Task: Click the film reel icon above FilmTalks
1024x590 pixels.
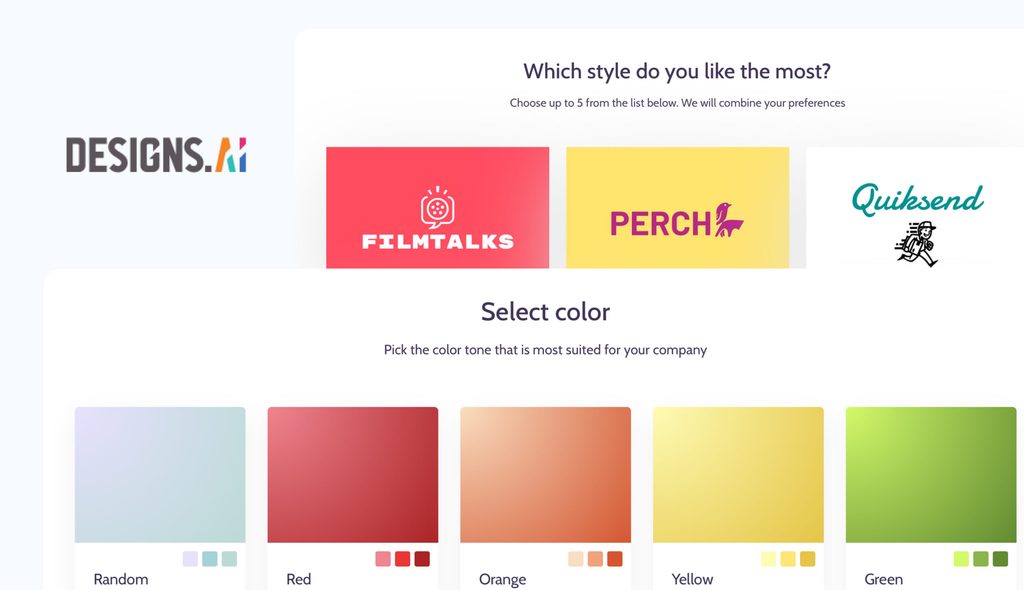Action: (x=437, y=207)
